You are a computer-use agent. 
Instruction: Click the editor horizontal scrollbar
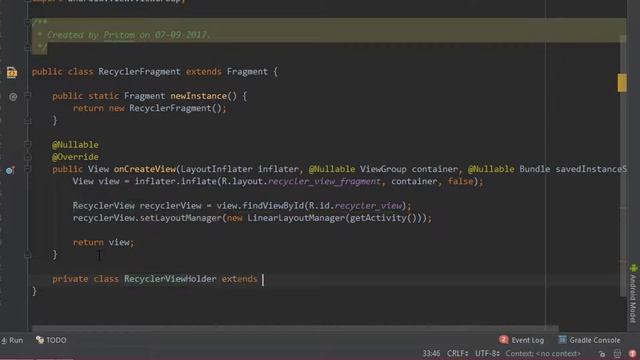(x=295, y=328)
